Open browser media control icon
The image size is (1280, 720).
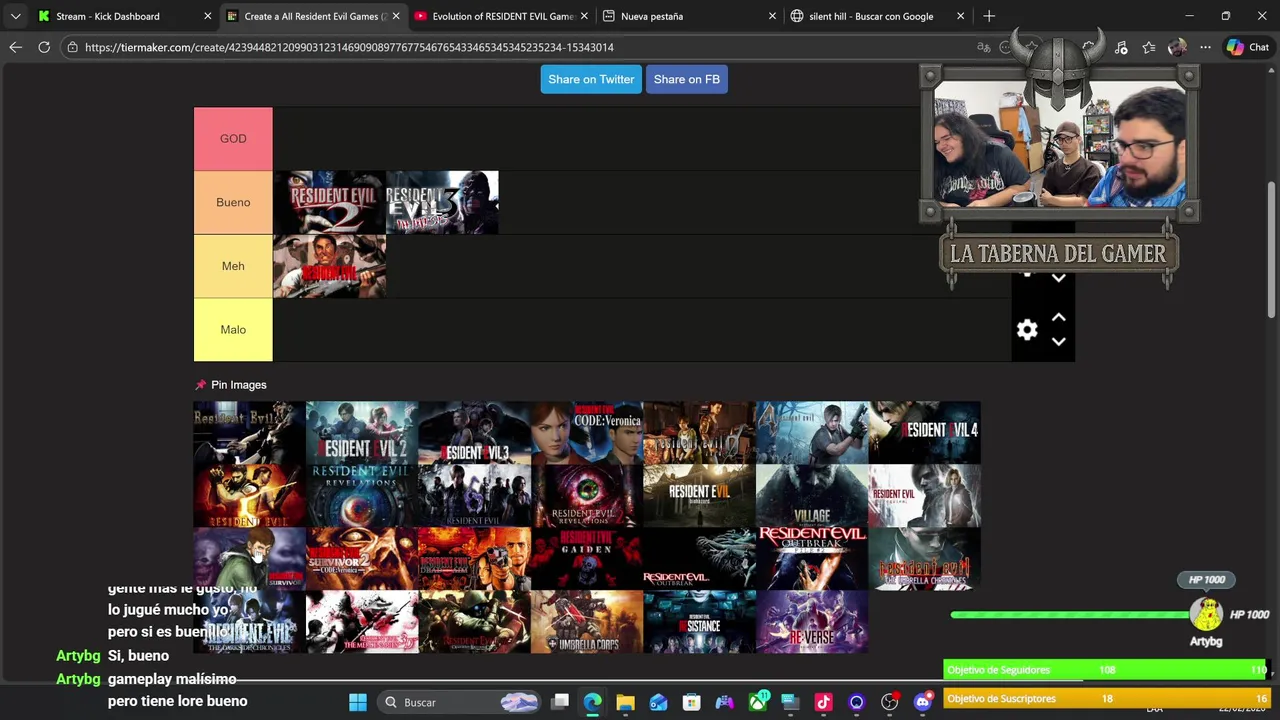point(1121,47)
